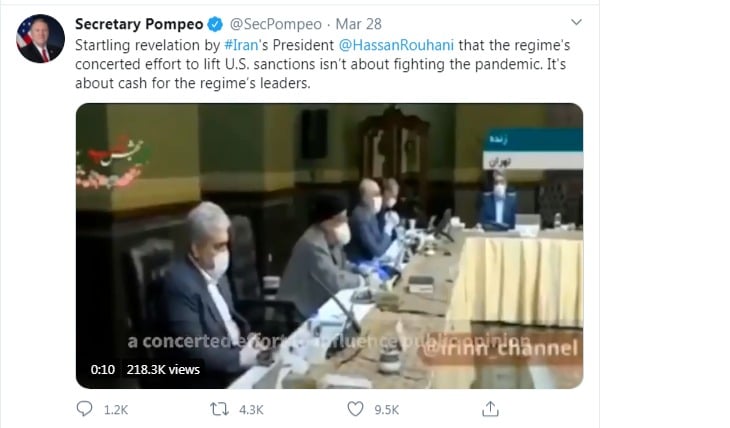Click the reply speech bubble icon
The image size is (730, 428).
(84, 409)
